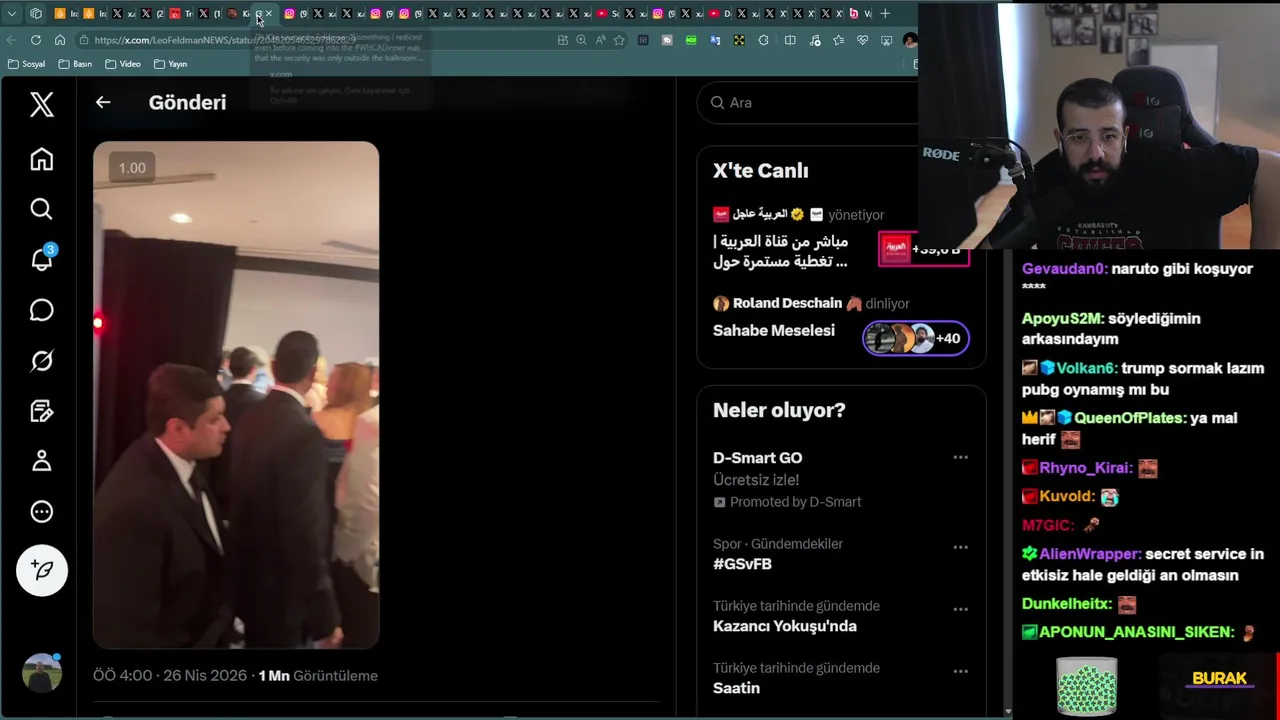Open the Explore search icon in sidebar
1280x720 pixels.
click(x=41, y=209)
